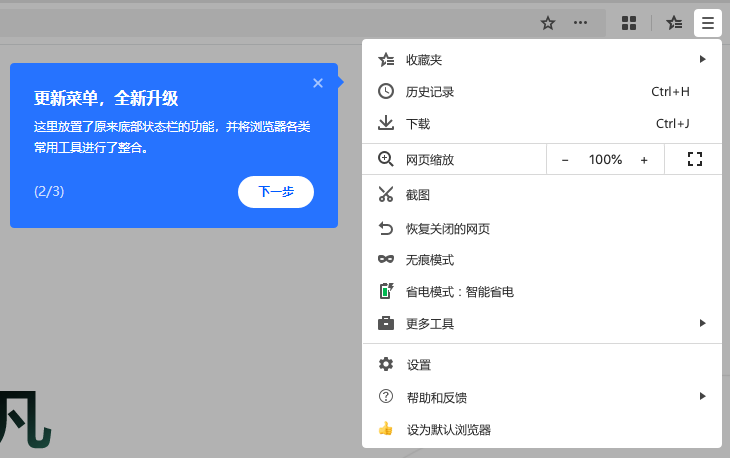730x458 pixels.
Task: Click the clock icon beside 历史记录
Action: pos(385,91)
